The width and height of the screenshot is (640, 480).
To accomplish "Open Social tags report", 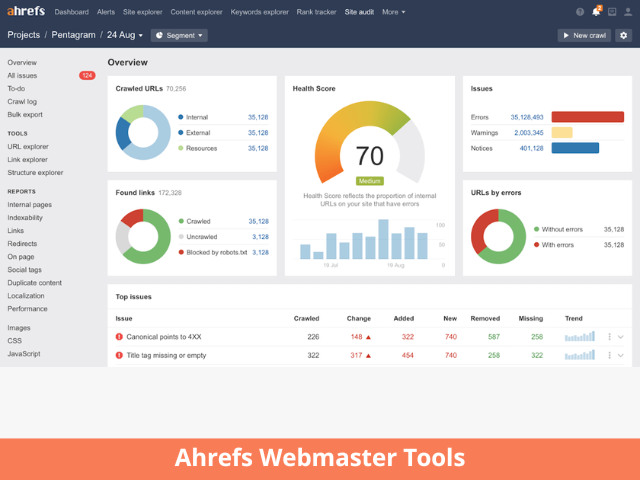I will click(24, 270).
